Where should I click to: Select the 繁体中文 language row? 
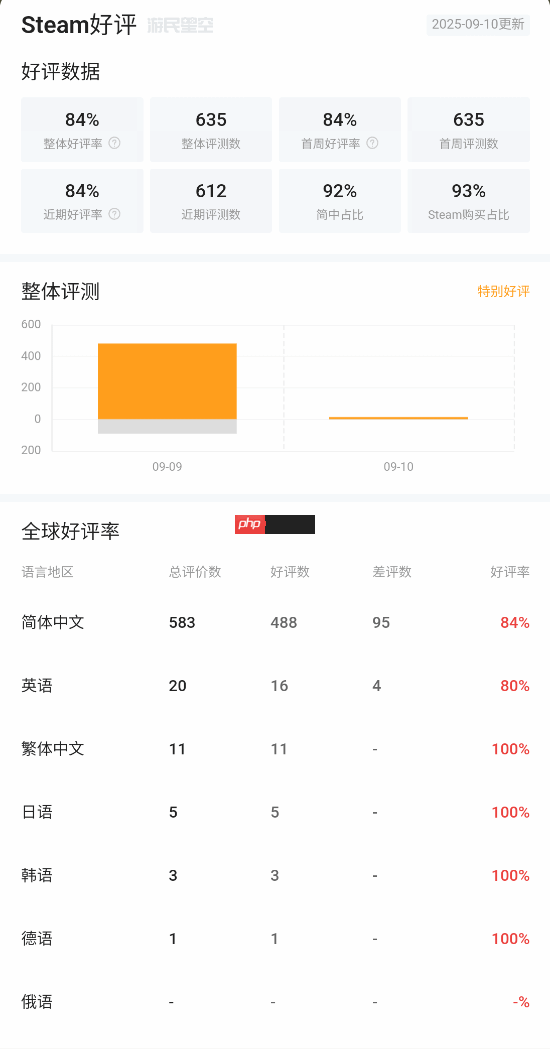point(275,749)
